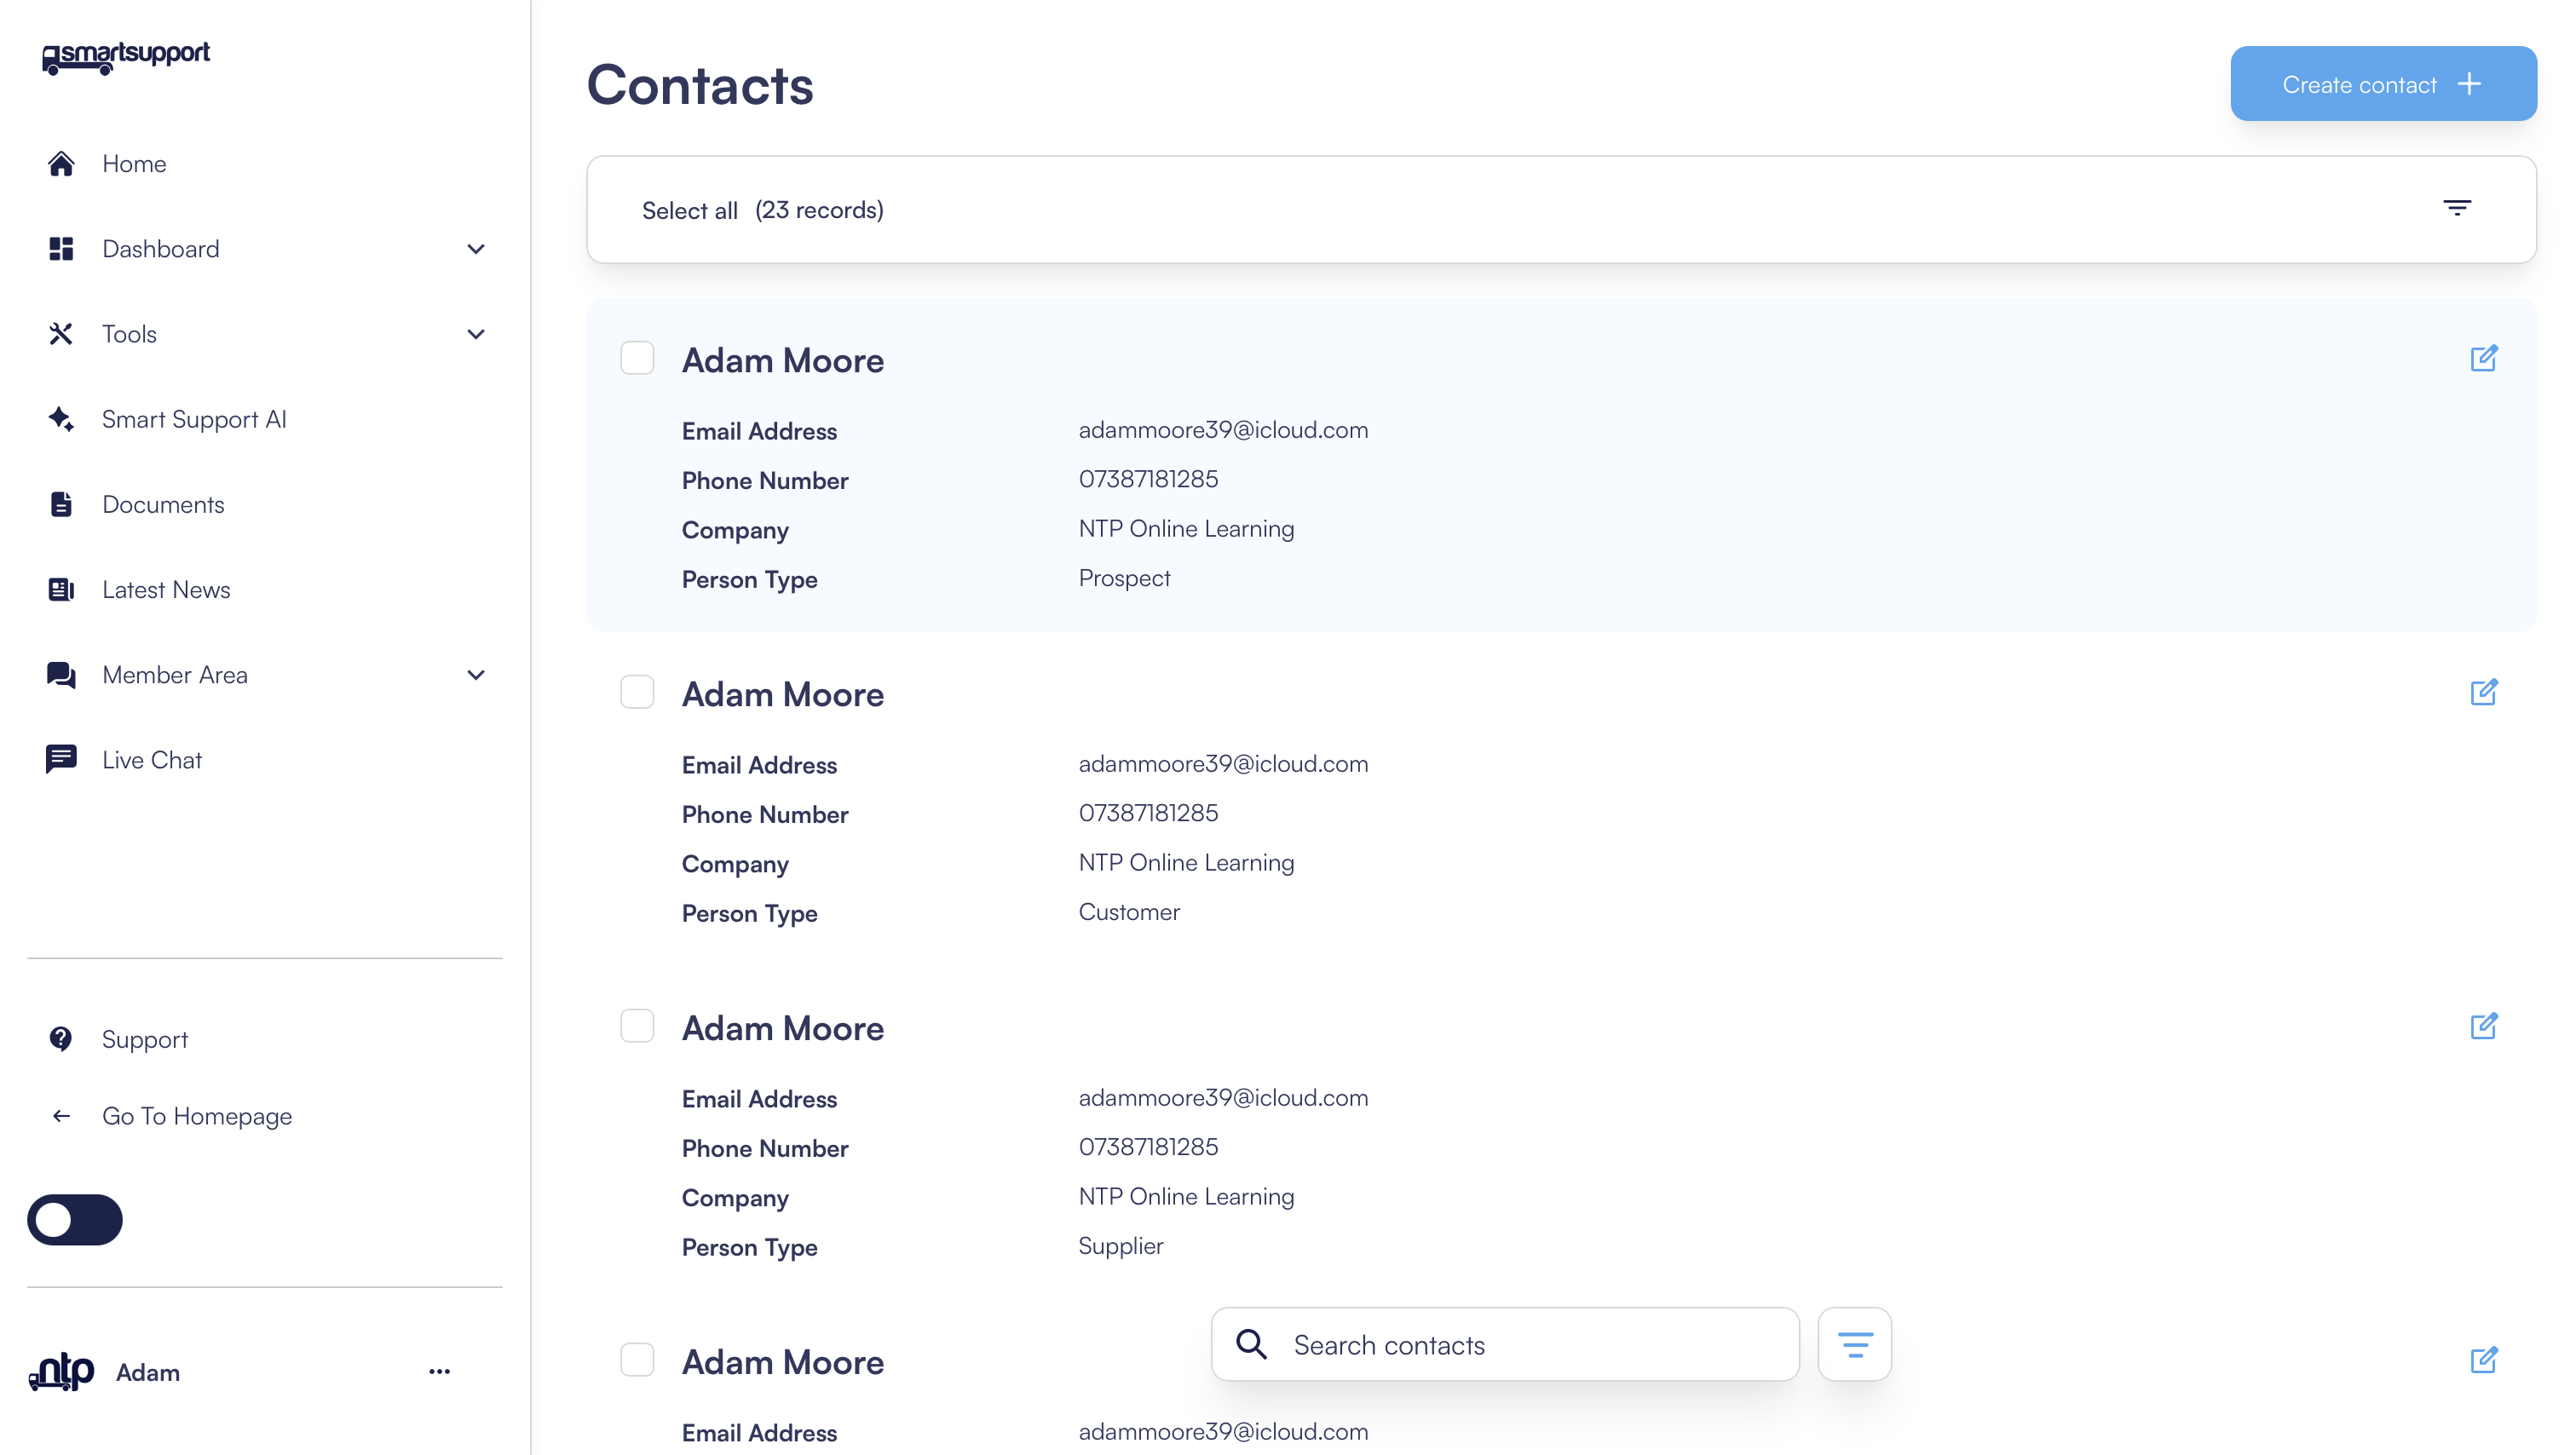
Task: Expand the Member Area chevron
Action: pyautogui.click(x=476, y=675)
